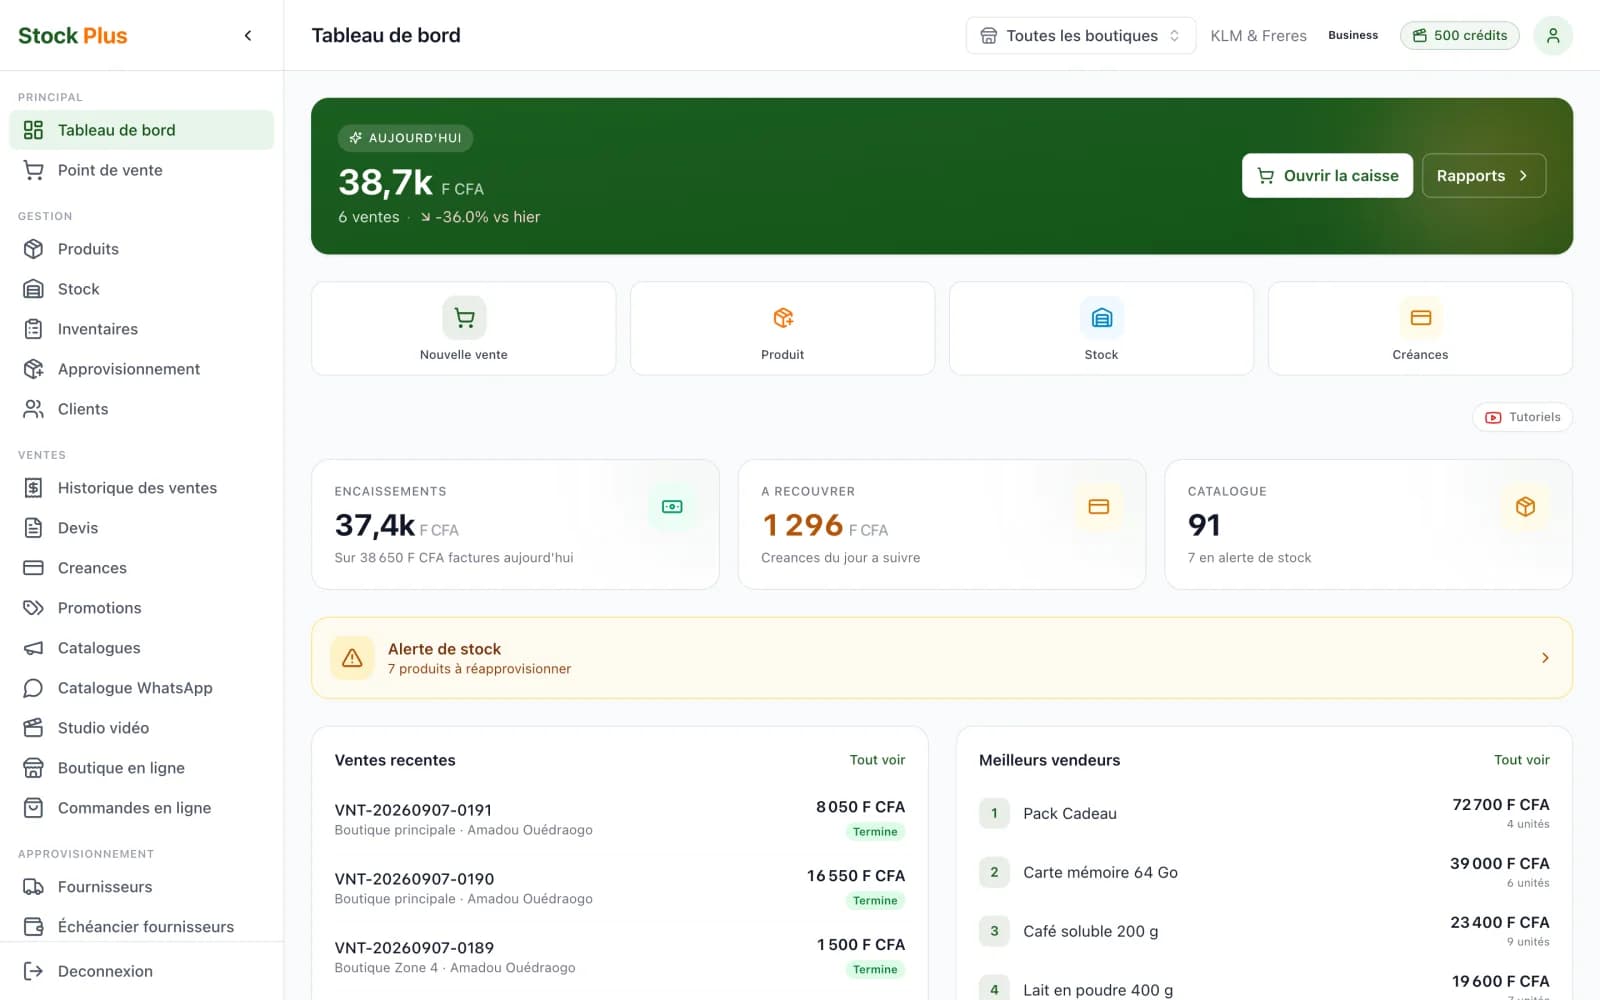Open the Clients menu item
1600x1000 pixels.
click(141, 409)
